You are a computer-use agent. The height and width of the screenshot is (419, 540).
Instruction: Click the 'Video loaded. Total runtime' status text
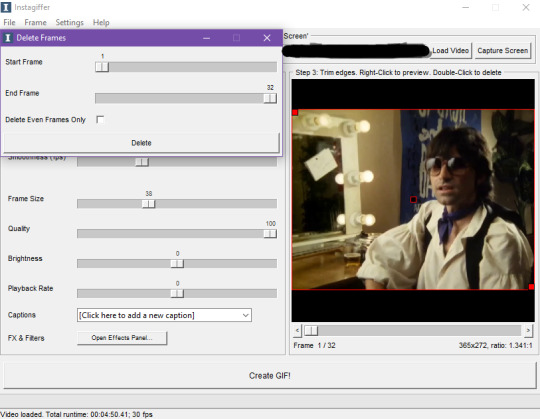click(x=77, y=414)
